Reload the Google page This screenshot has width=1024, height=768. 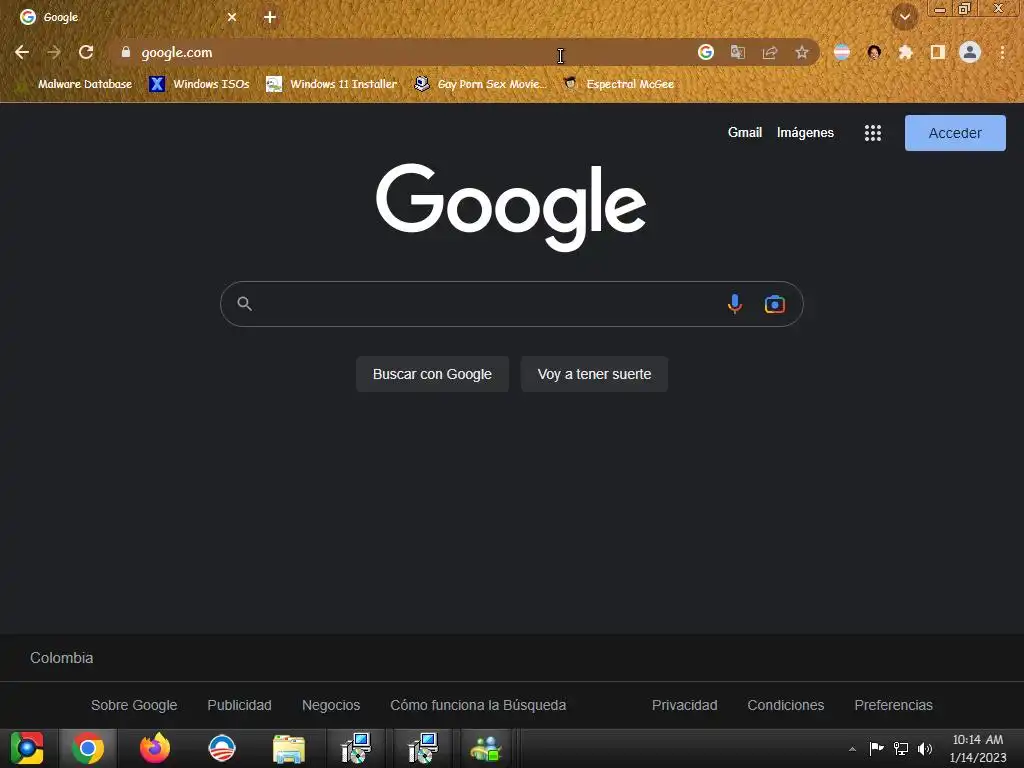click(86, 52)
